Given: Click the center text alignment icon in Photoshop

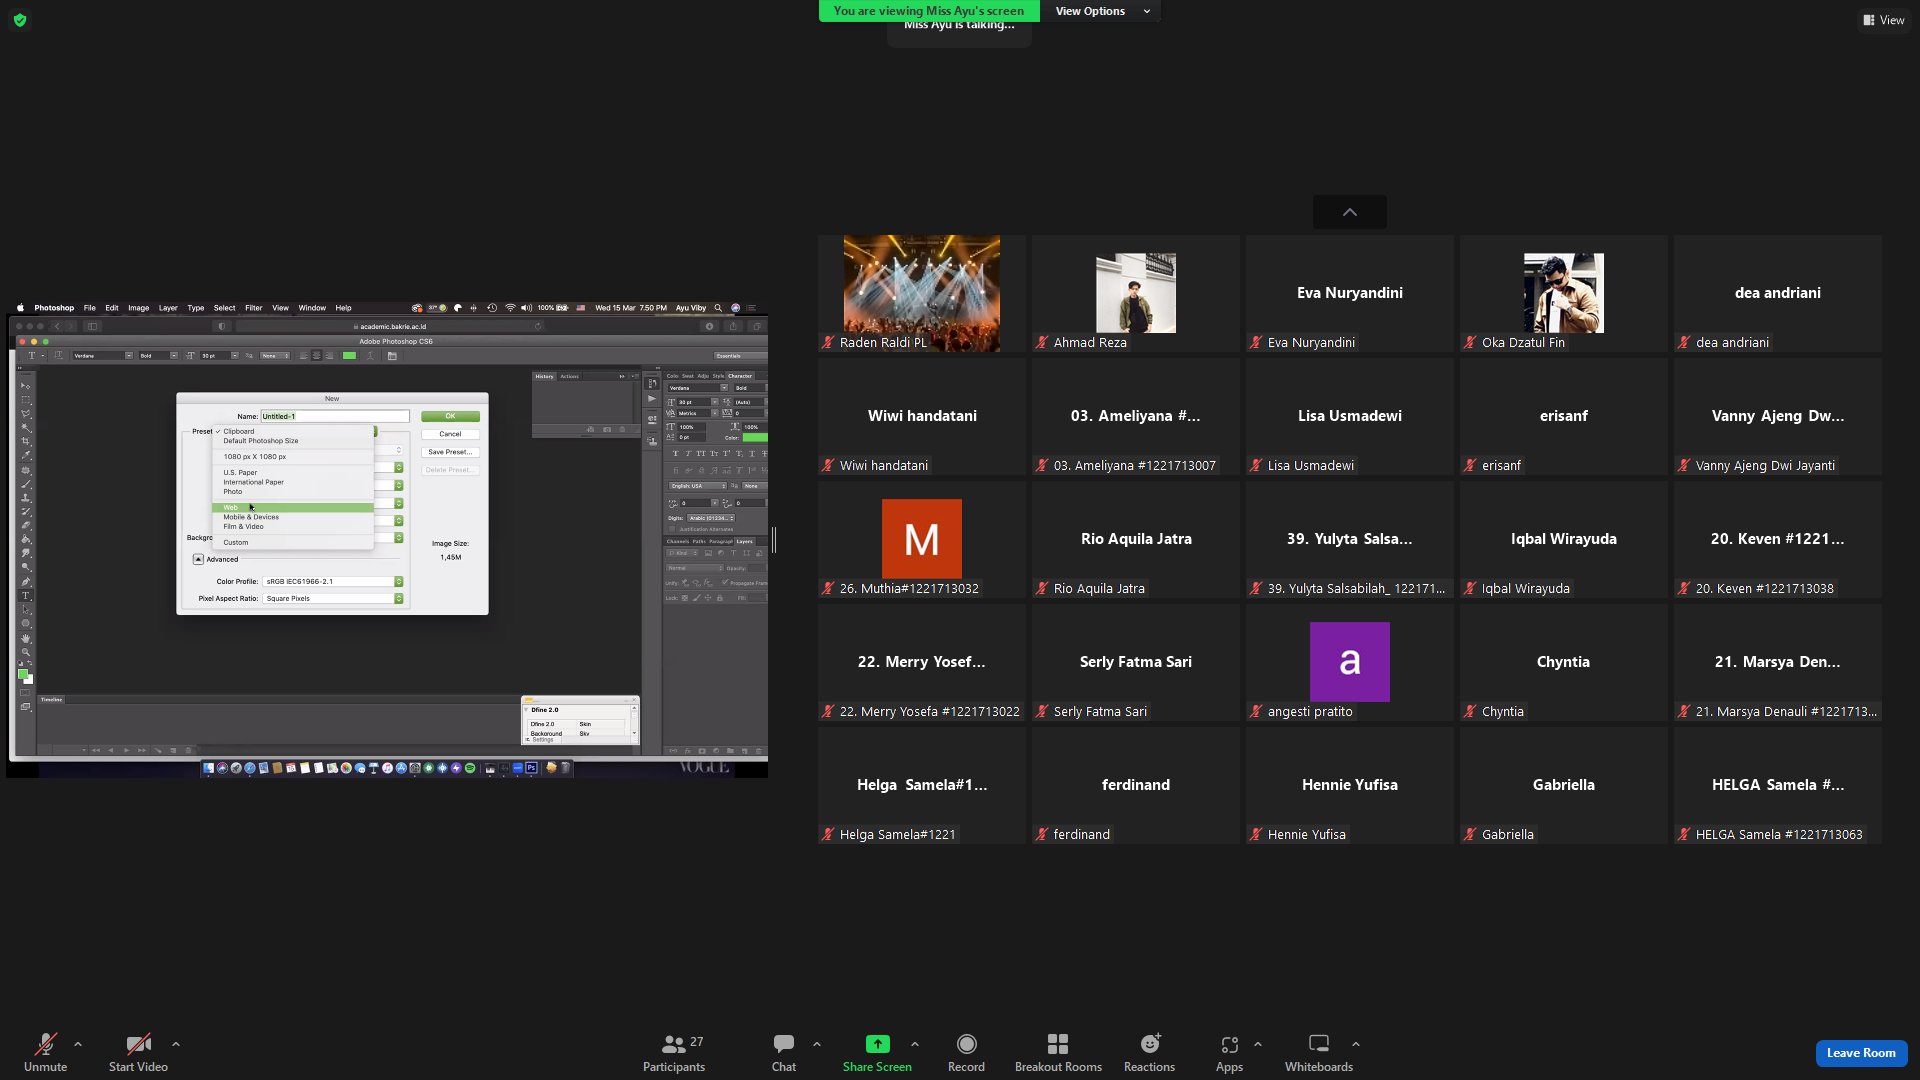Looking at the screenshot, I should tap(317, 356).
